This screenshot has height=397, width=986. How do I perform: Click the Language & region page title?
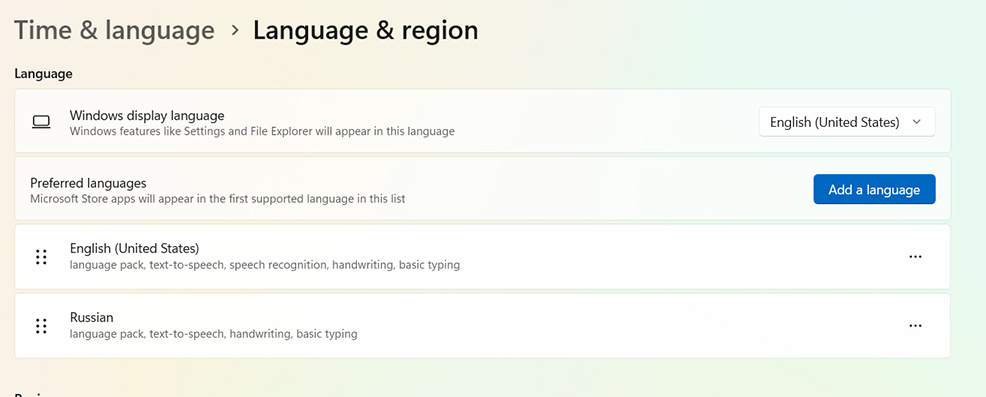[365, 30]
